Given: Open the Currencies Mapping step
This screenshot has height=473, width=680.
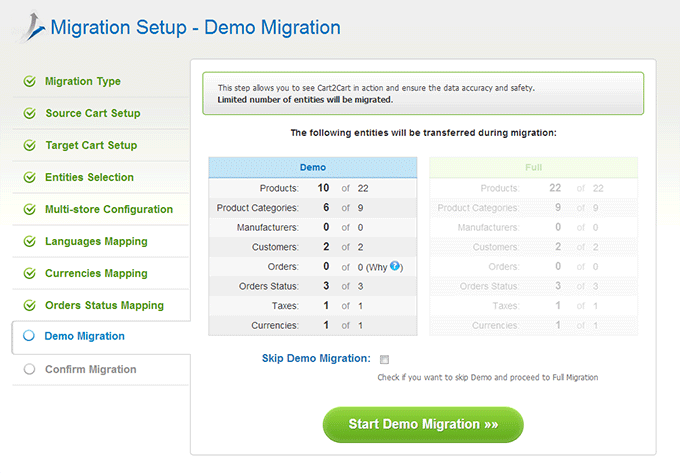Looking at the screenshot, I should coord(96,274).
